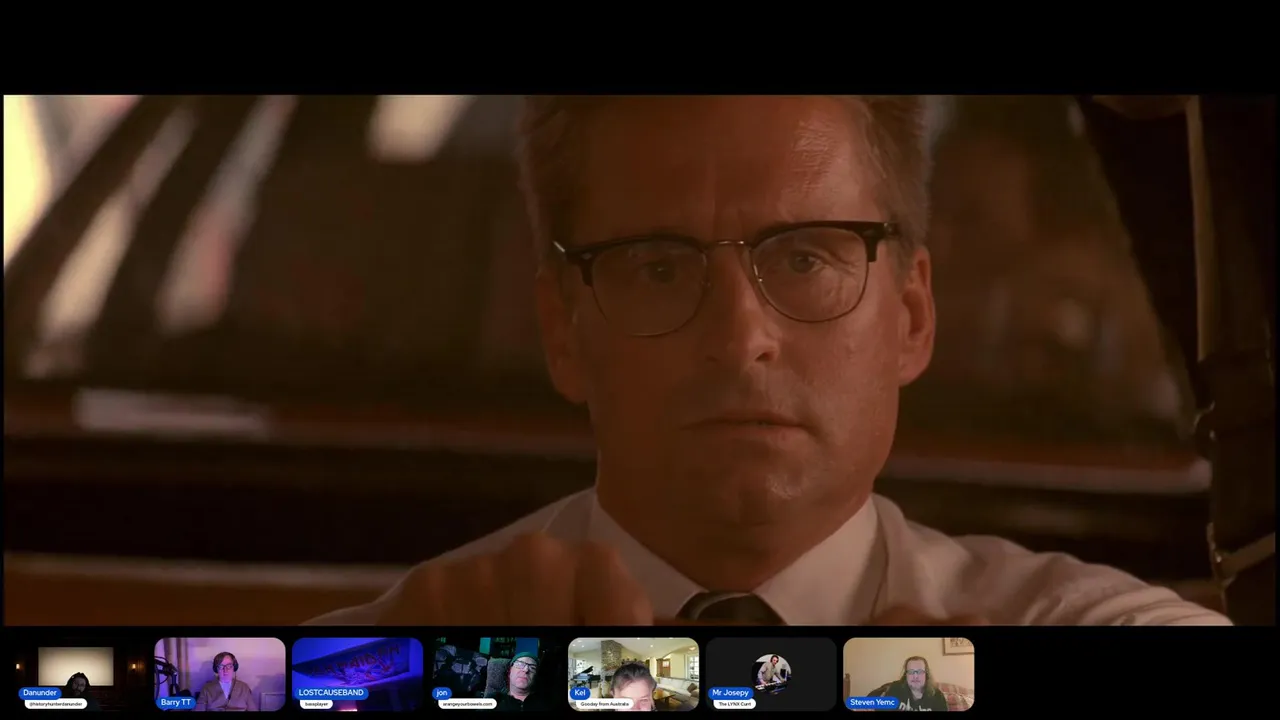This screenshot has height=720, width=1280.
Task: Click the 'The LYNX Cant' caption
Action: (735, 704)
